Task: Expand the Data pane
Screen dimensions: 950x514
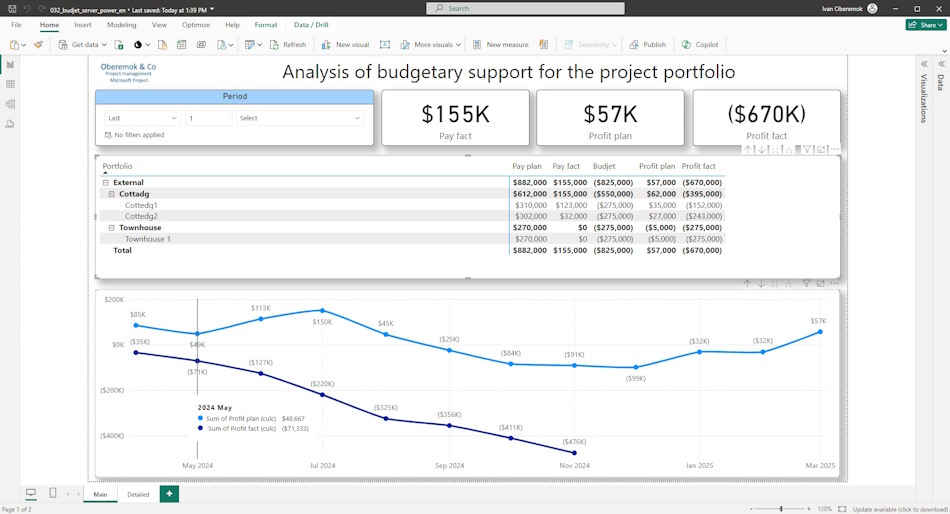Action: (x=941, y=64)
